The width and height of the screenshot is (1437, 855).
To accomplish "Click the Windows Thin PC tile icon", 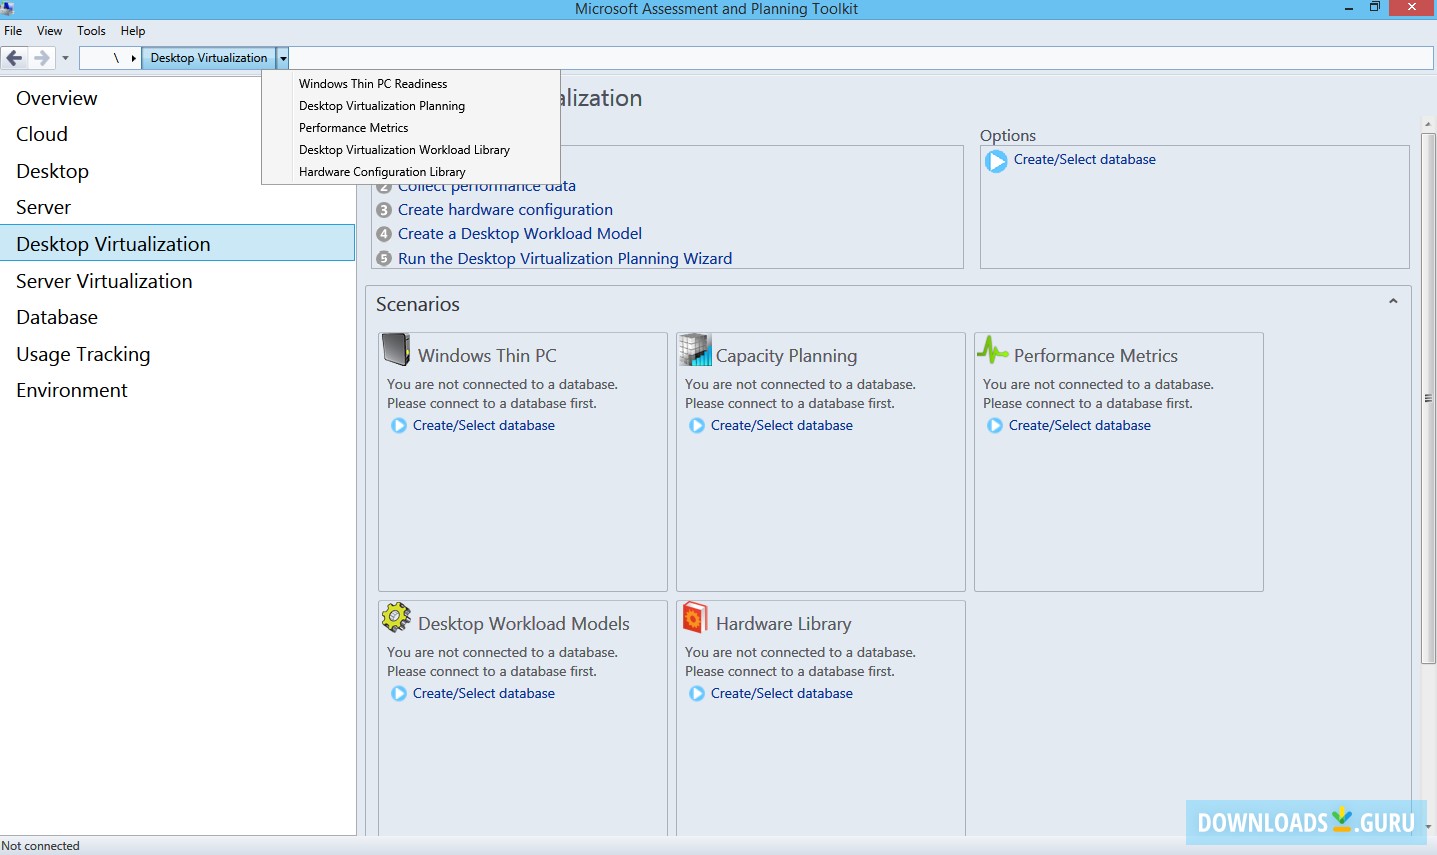I will 396,350.
